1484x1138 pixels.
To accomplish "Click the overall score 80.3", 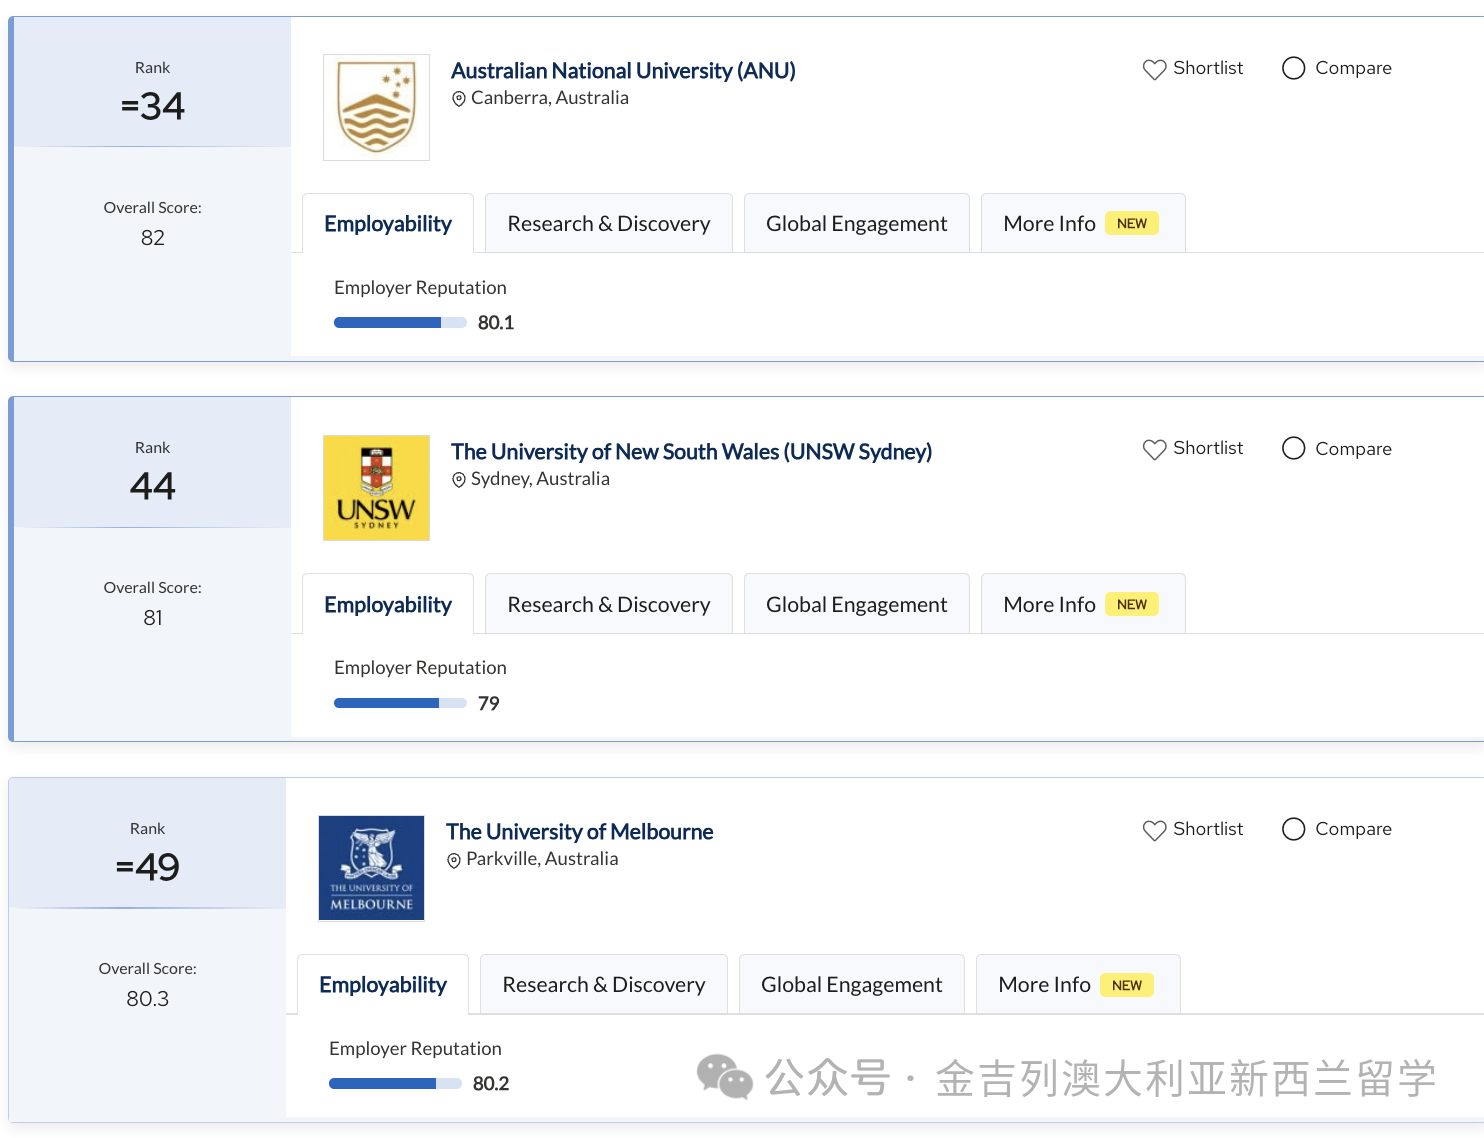I will click(148, 999).
